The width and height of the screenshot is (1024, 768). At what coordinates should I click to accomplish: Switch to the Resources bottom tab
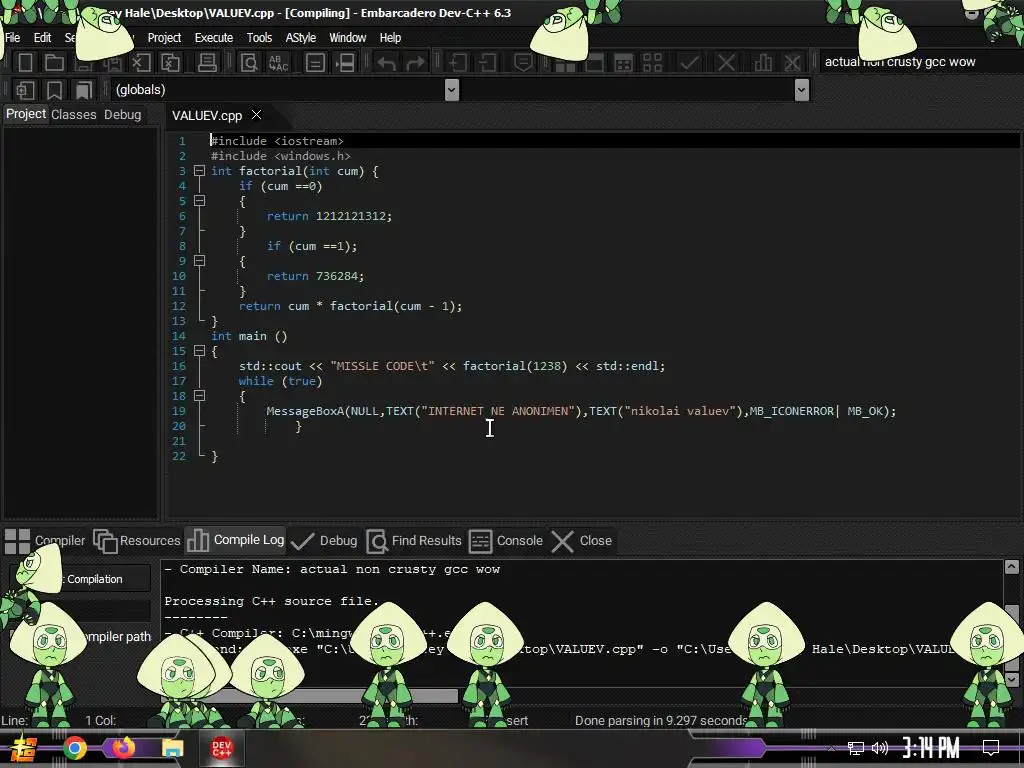[136, 541]
